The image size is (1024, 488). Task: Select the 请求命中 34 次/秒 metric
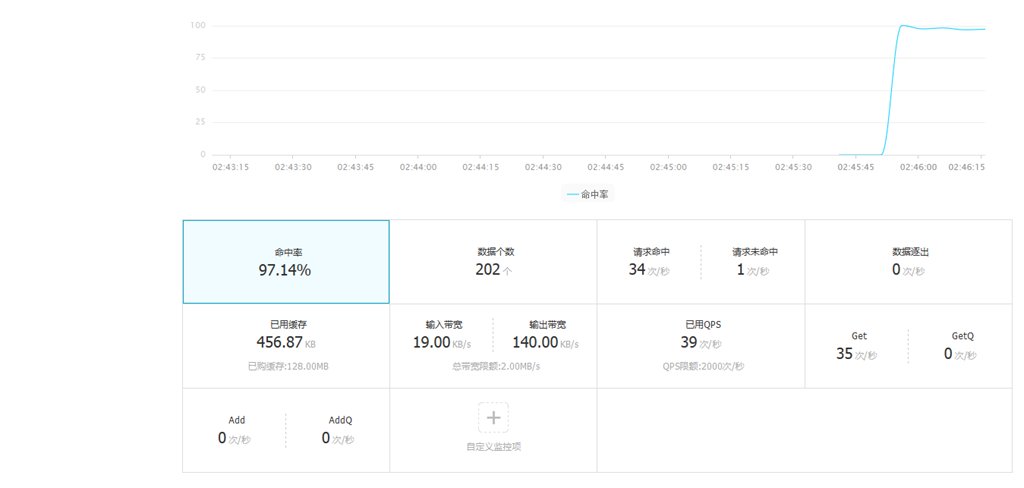coord(651,262)
